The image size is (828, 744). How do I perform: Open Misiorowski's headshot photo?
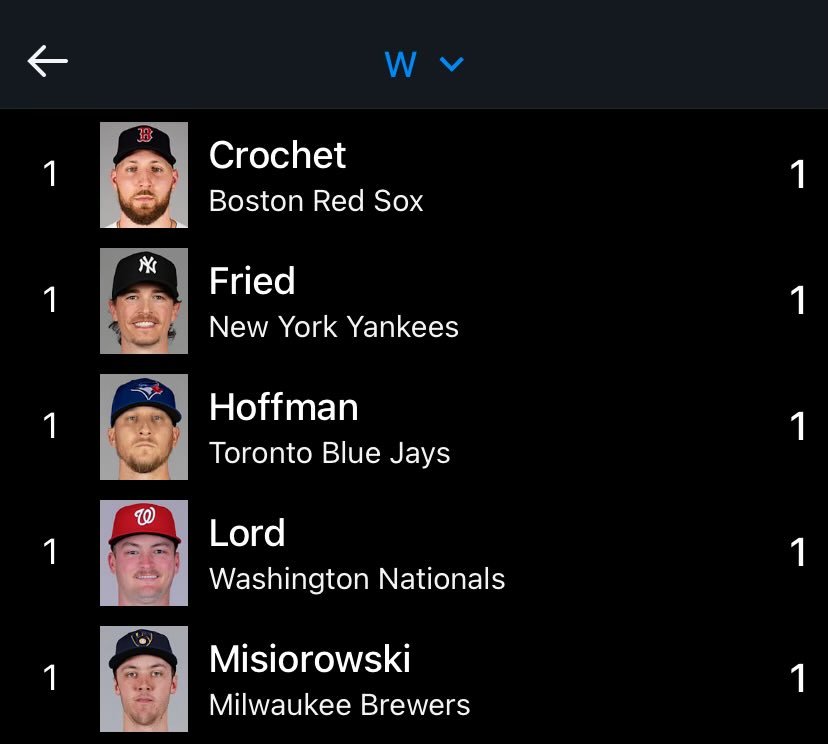point(144,679)
